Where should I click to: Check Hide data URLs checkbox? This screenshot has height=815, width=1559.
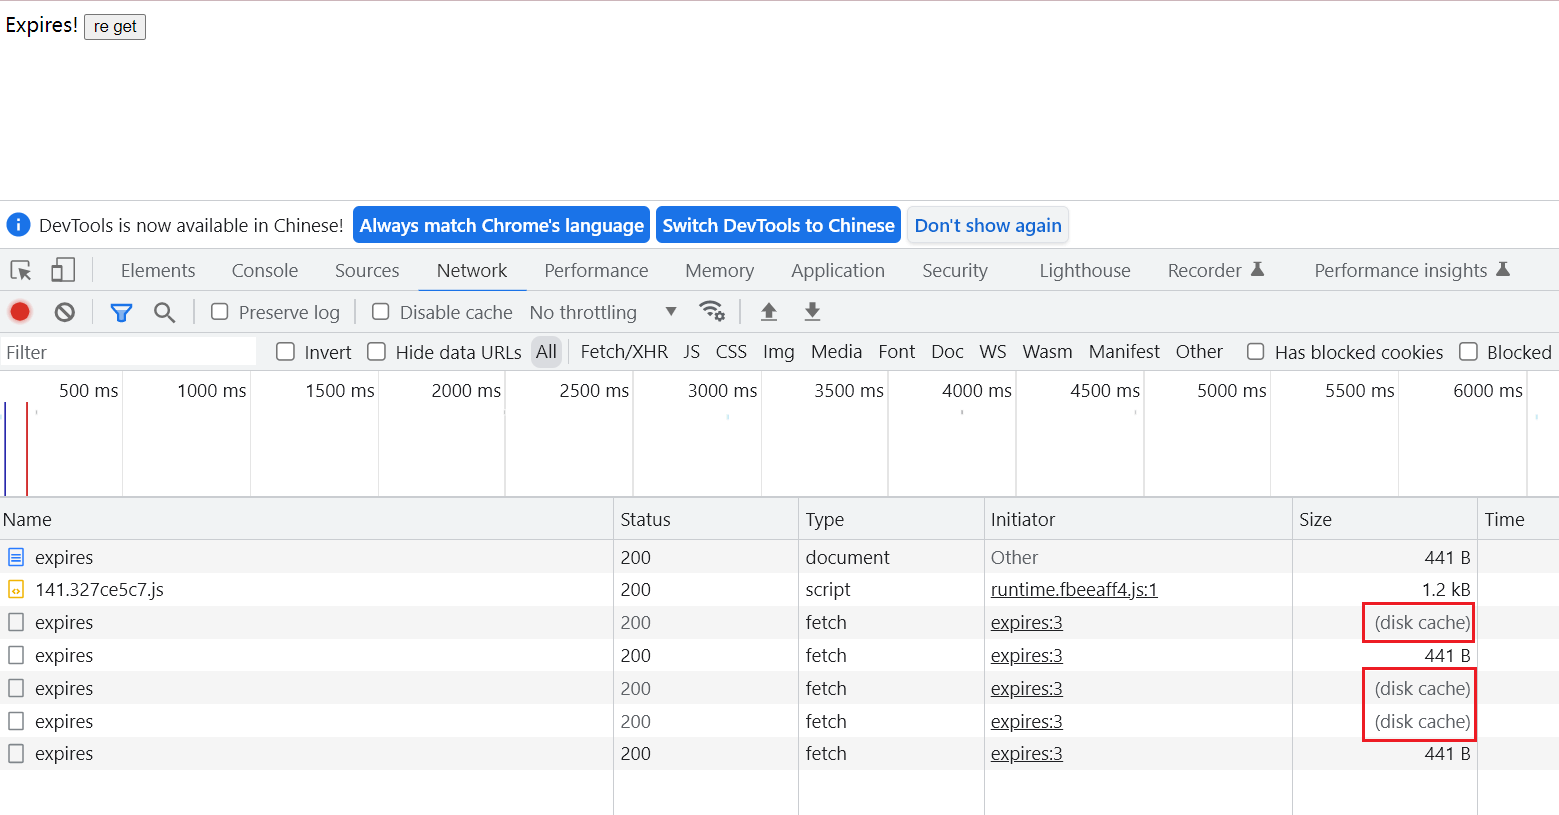pyautogui.click(x=377, y=352)
